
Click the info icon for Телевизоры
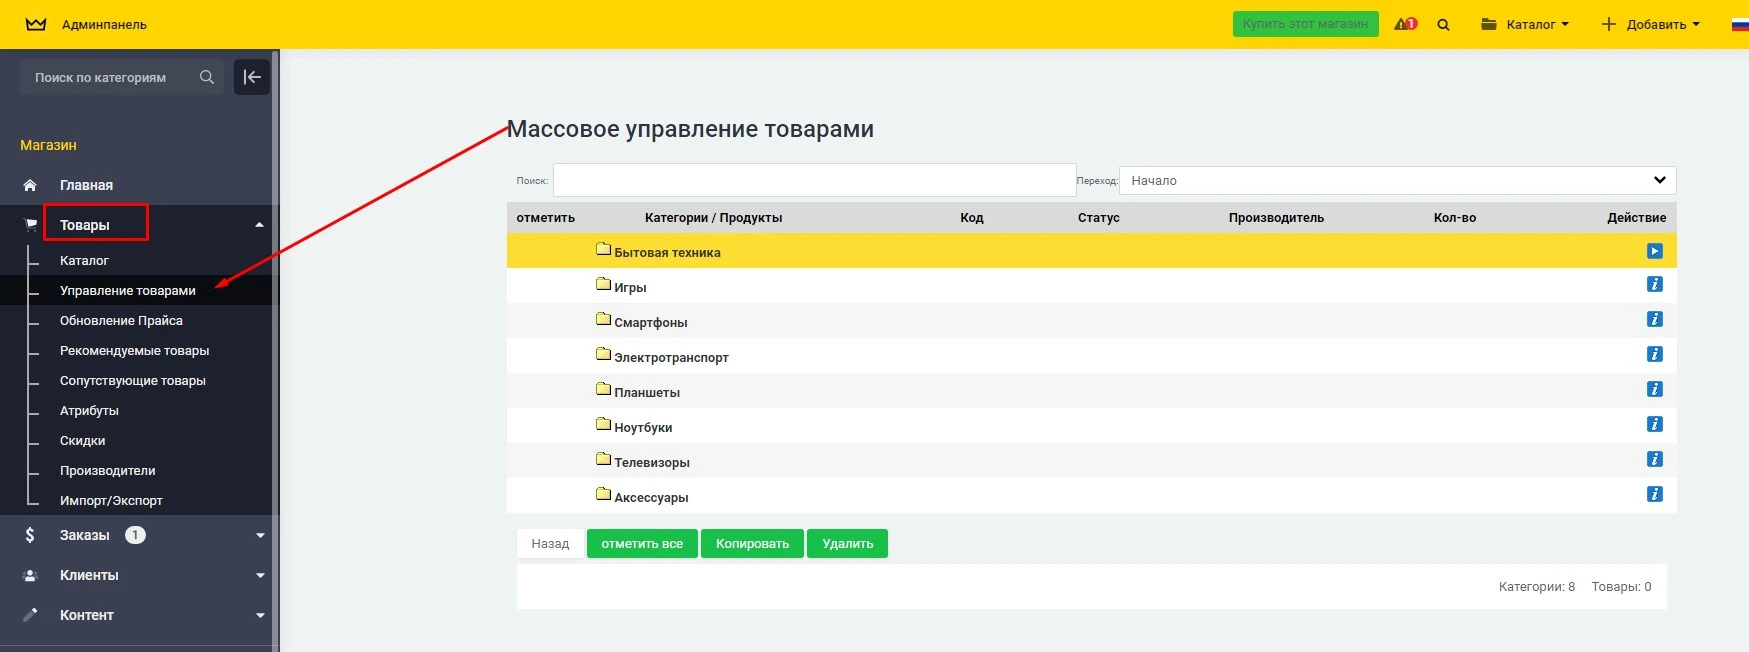(x=1655, y=459)
